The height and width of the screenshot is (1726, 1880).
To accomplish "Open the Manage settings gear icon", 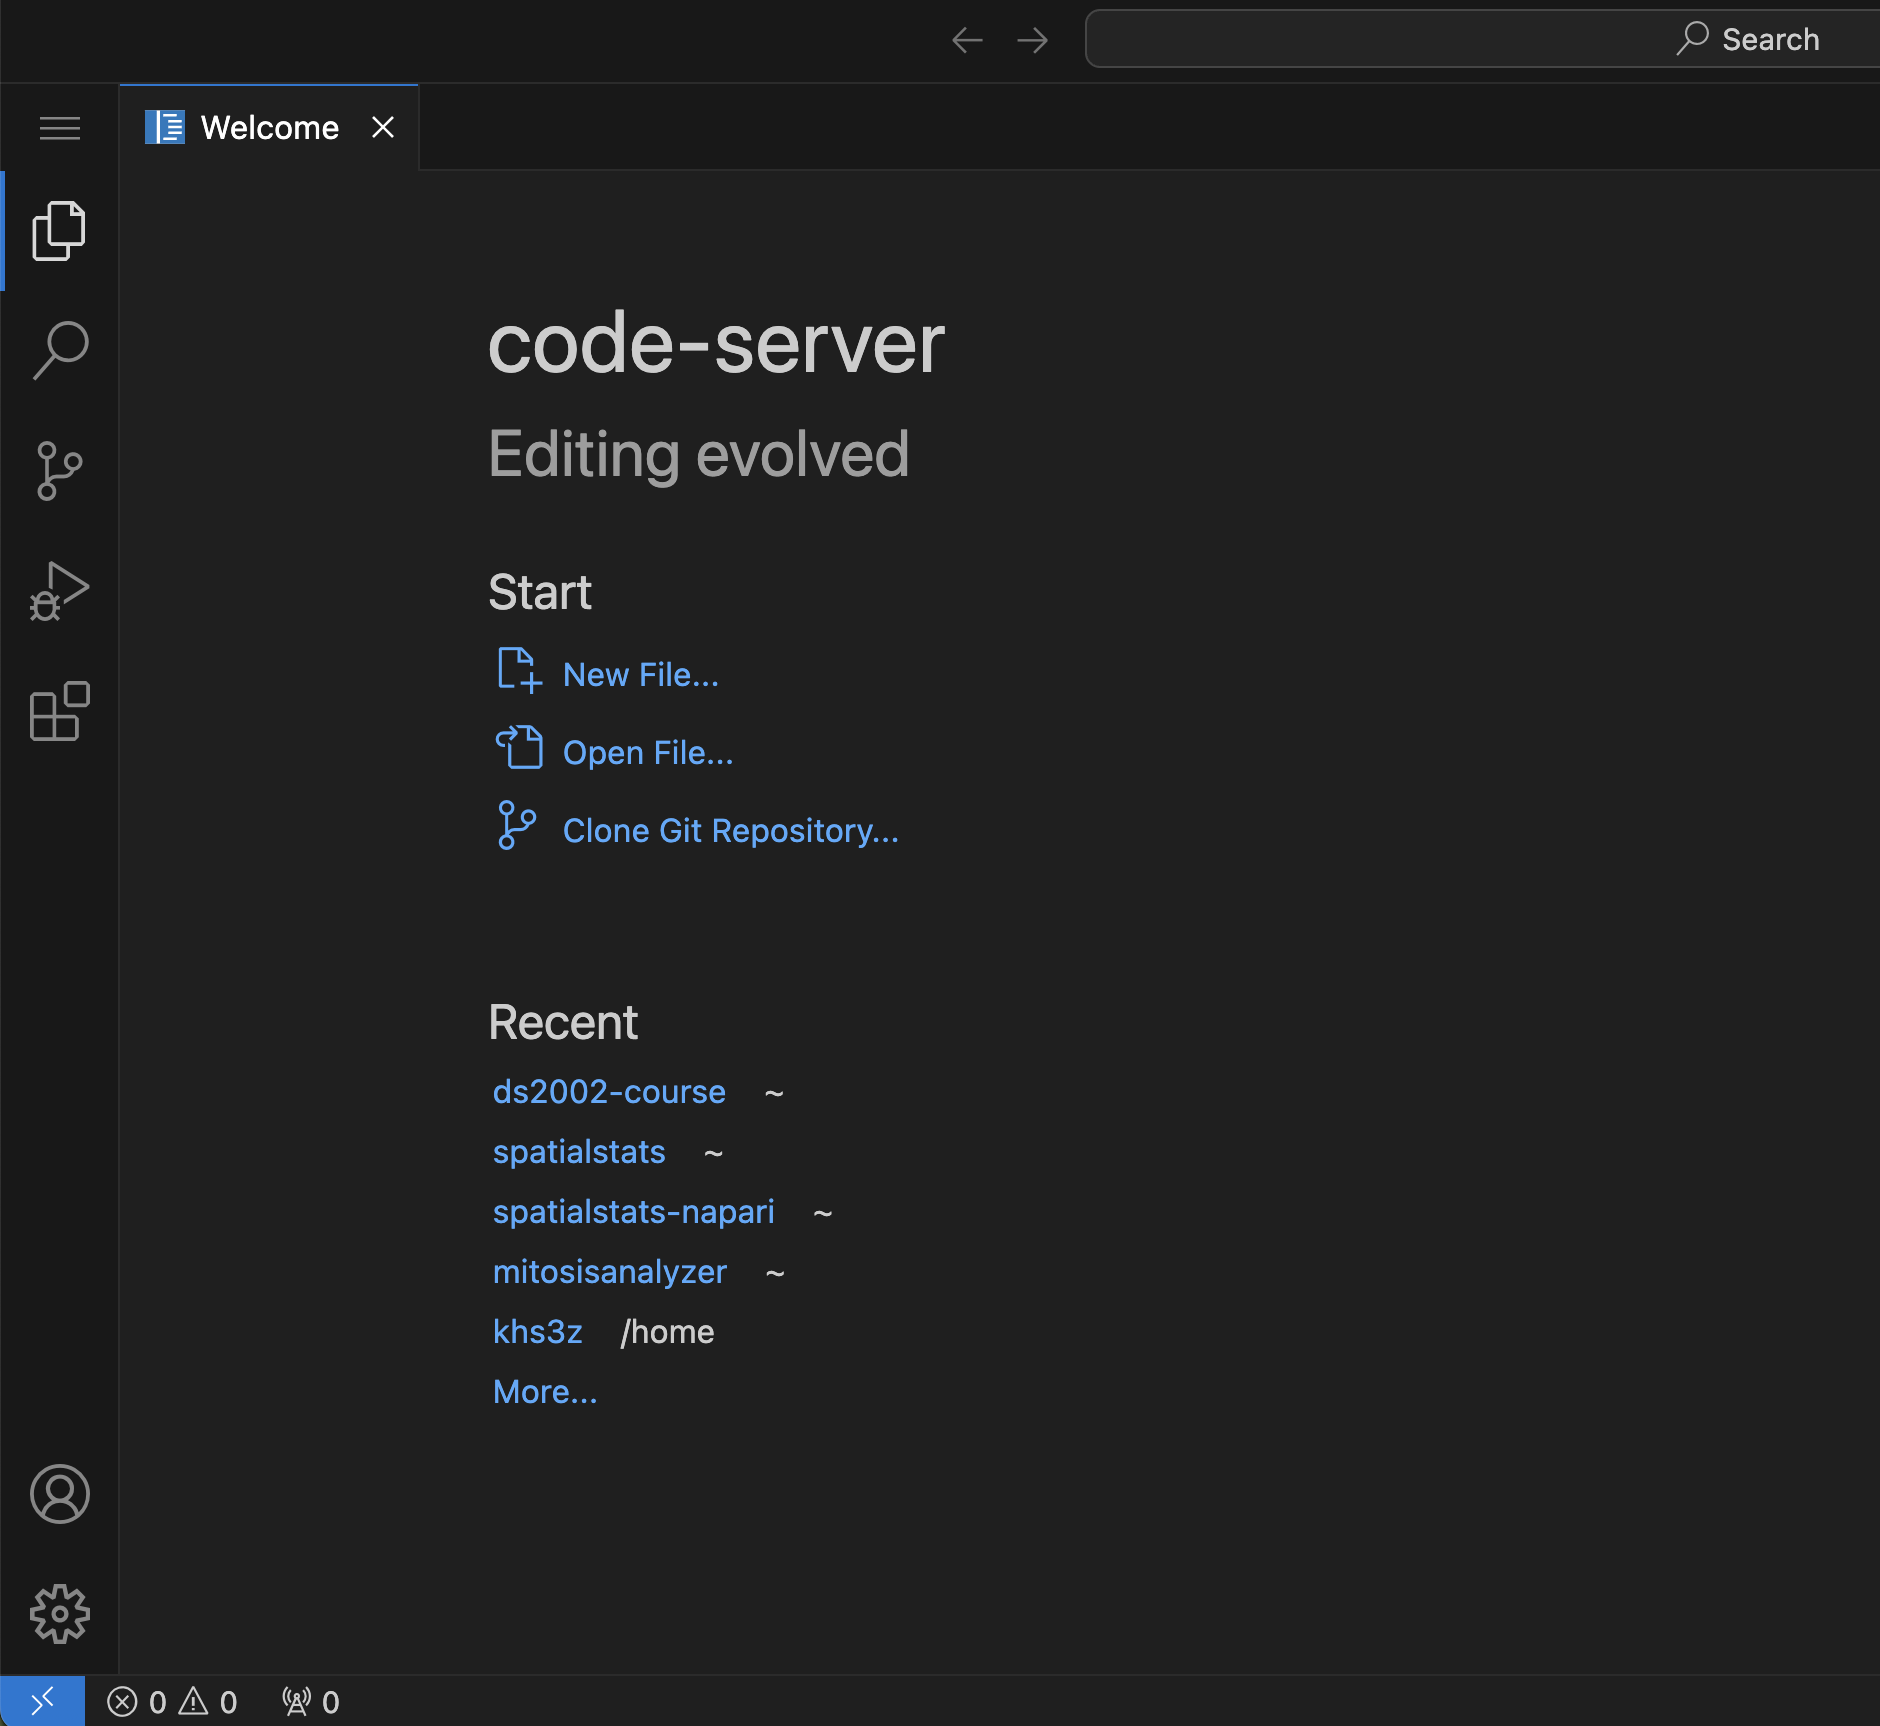I will click(59, 1612).
